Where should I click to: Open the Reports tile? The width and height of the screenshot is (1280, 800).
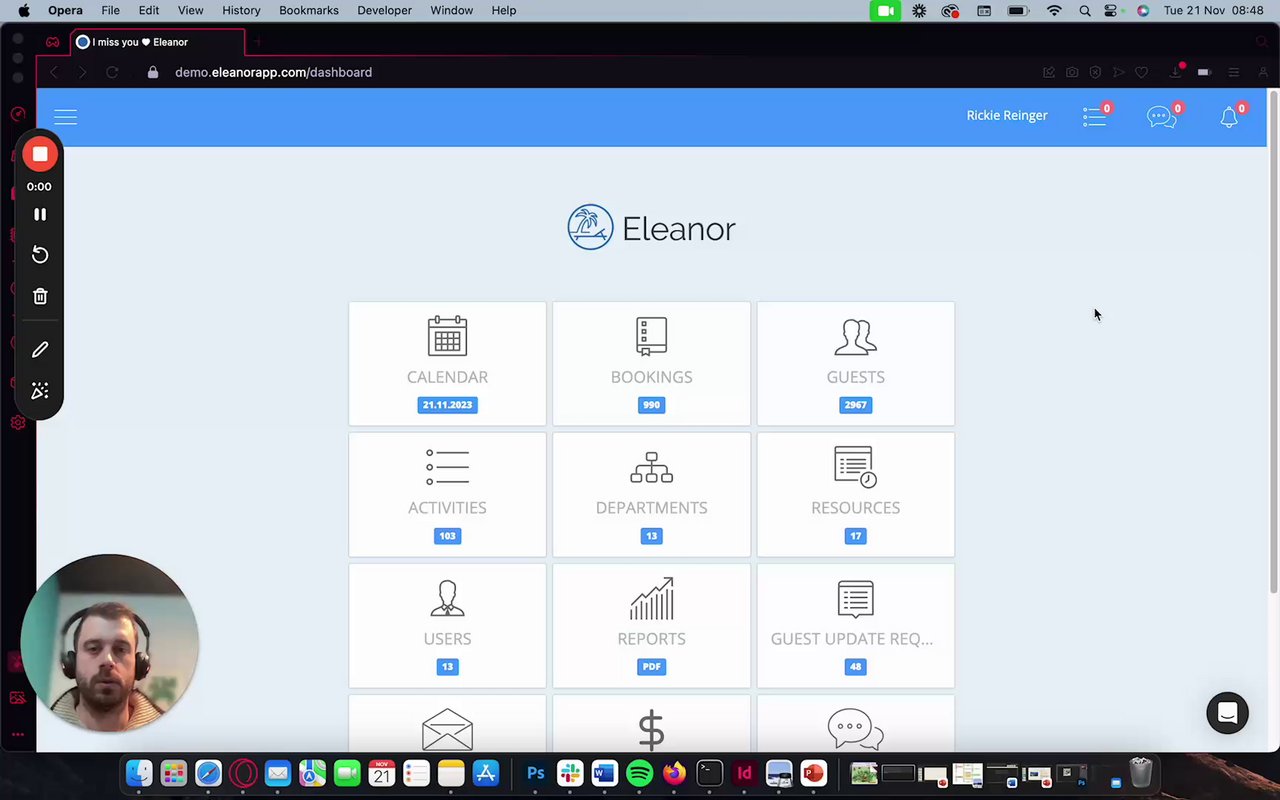[651, 626]
